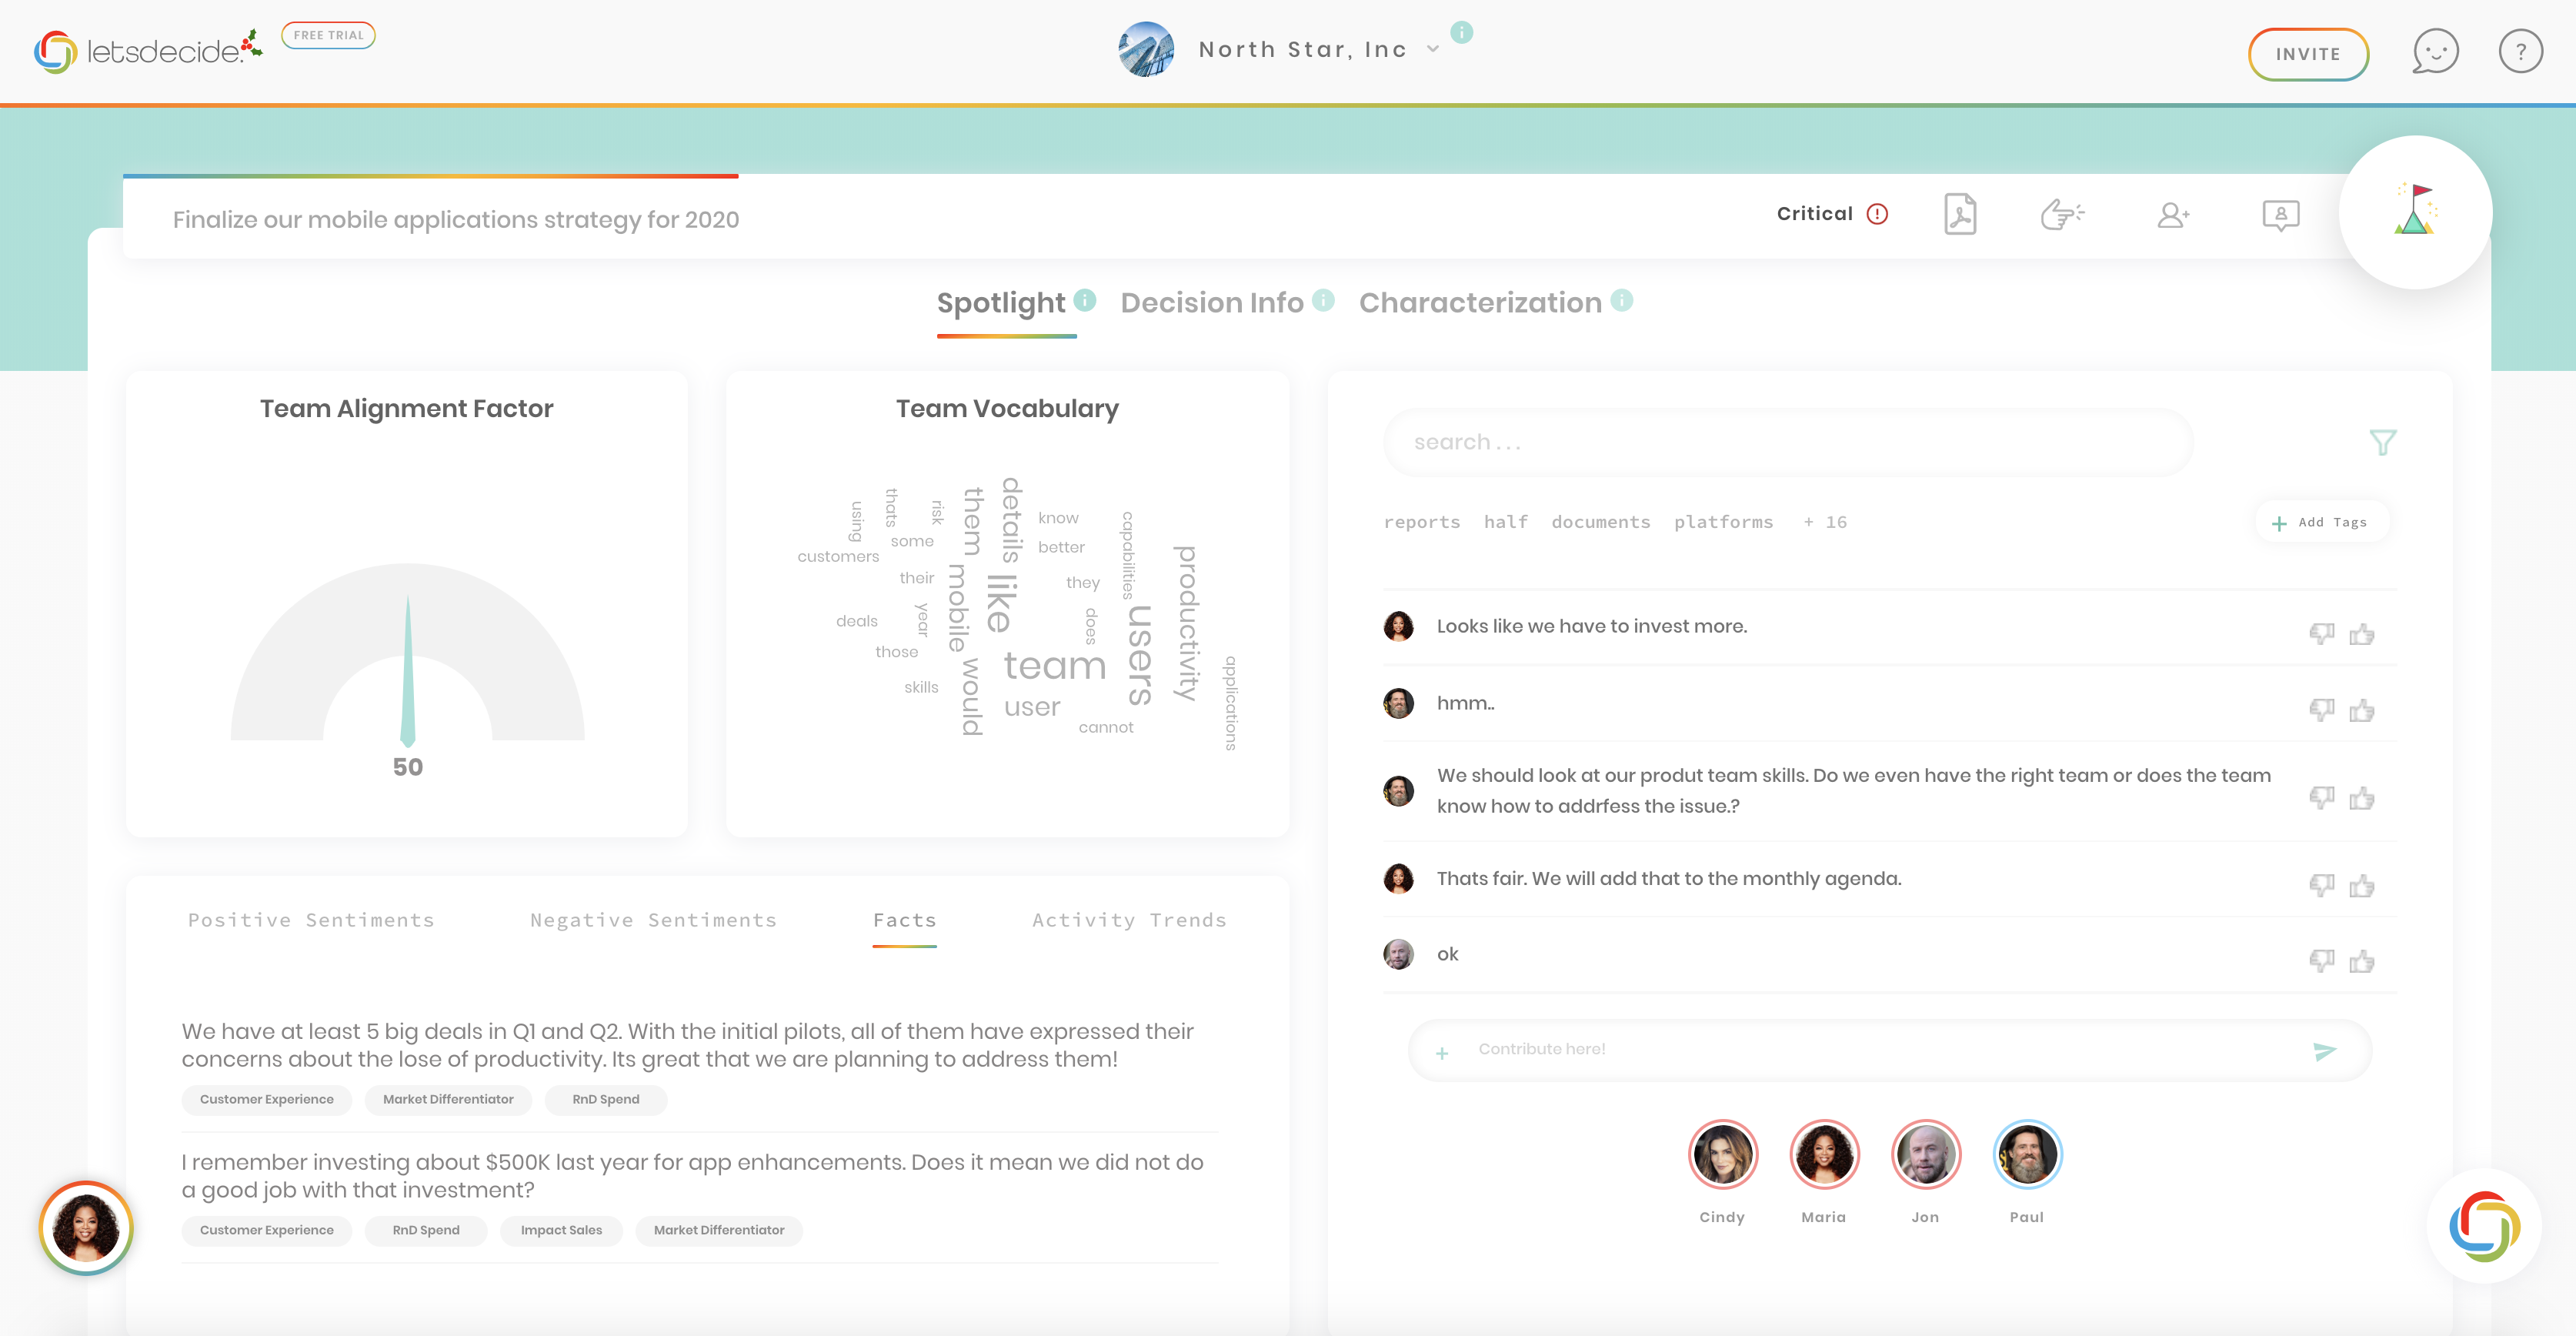Select the Facts tab
The height and width of the screenshot is (1336, 2576).
pos(904,920)
